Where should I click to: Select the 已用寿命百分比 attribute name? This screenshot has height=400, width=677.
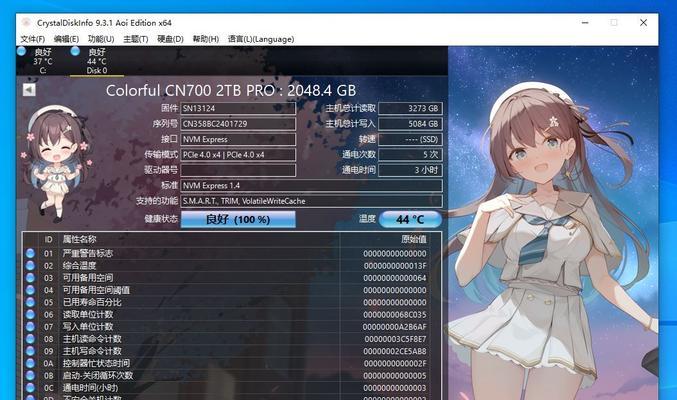(92, 302)
